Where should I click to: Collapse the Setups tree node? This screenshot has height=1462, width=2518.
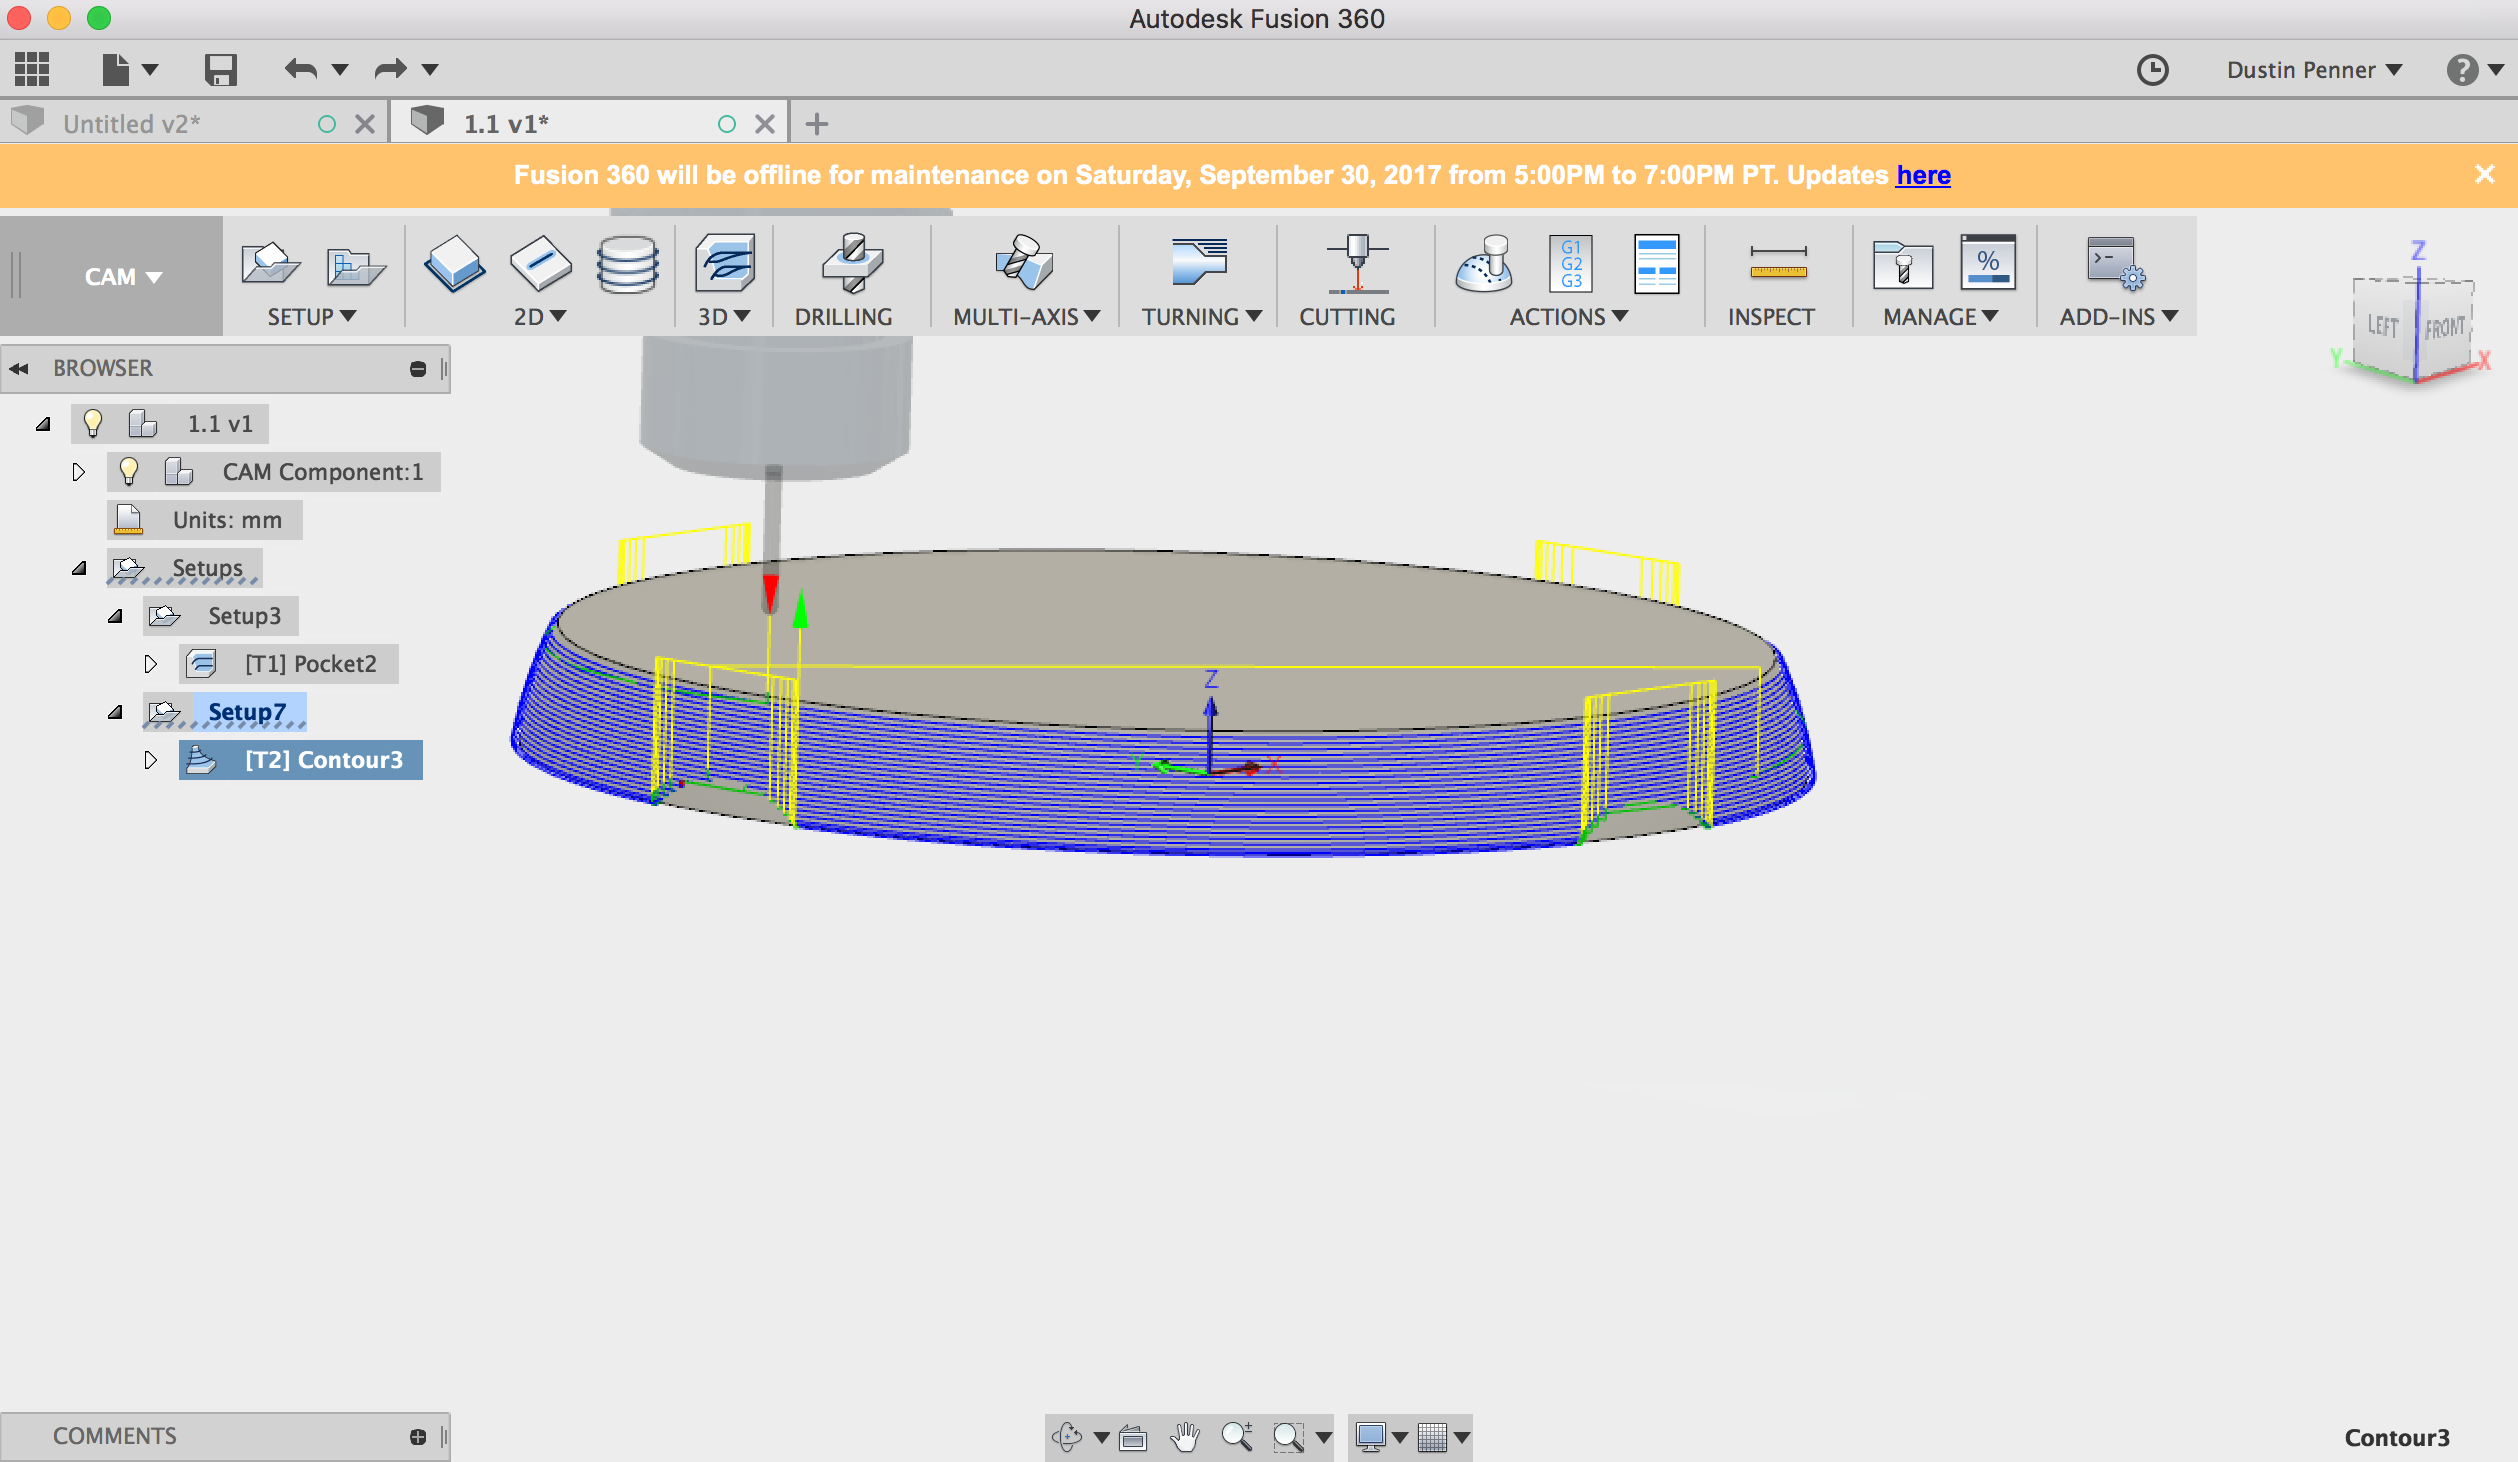pos(79,568)
